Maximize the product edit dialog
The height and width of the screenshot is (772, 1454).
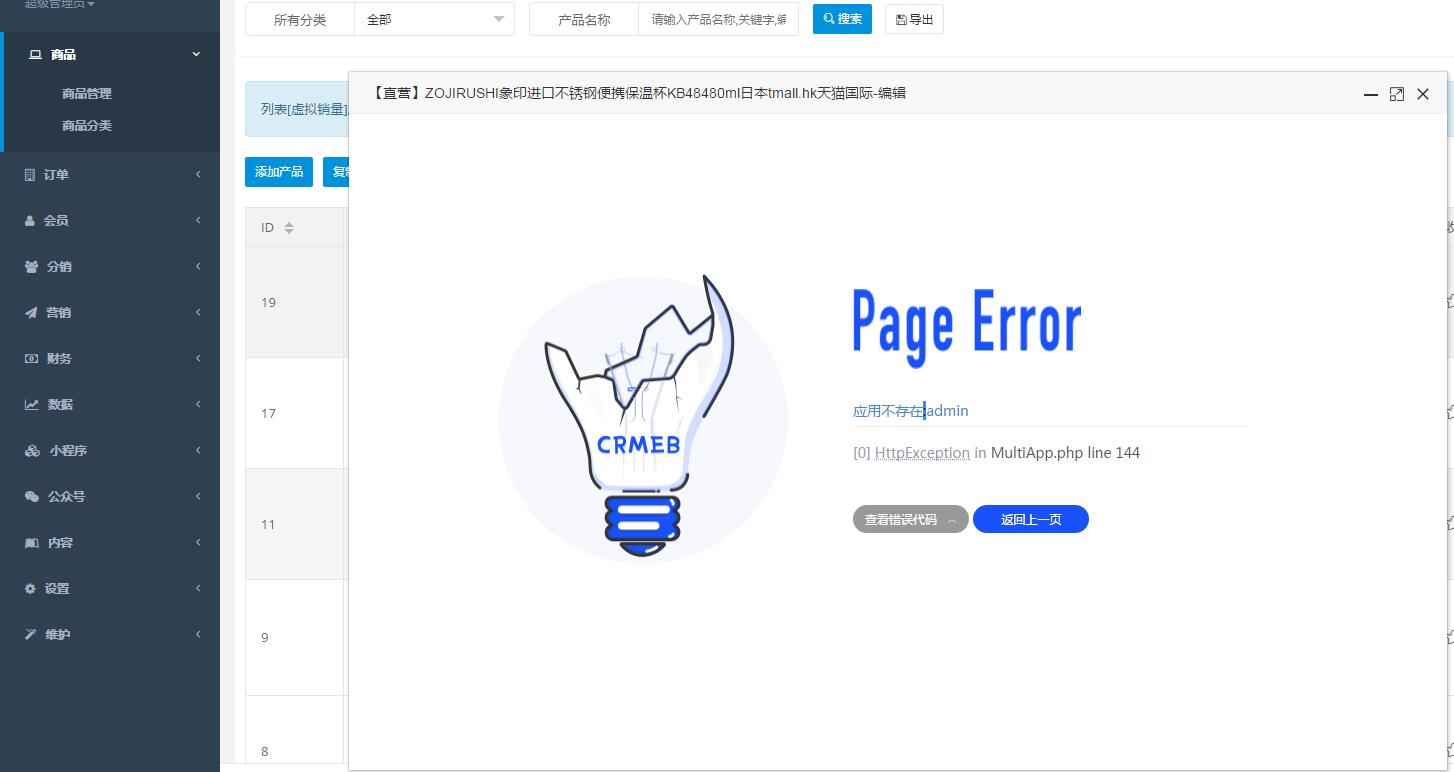click(1397, 94)
